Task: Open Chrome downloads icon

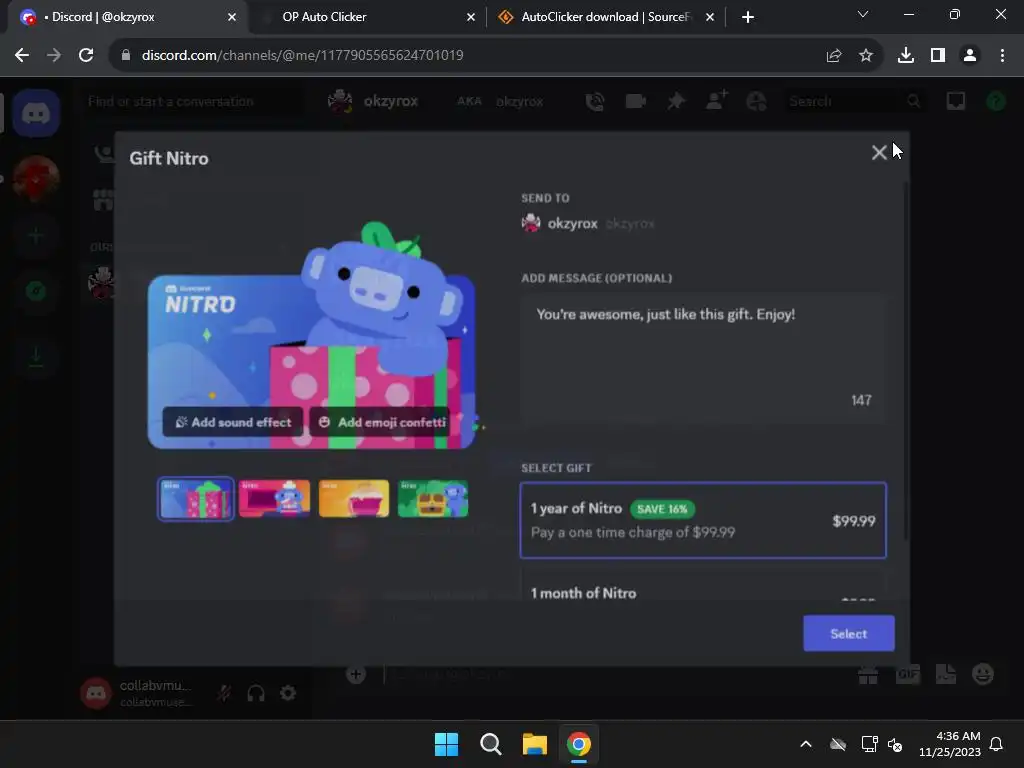Action: [x=906, y=56]
